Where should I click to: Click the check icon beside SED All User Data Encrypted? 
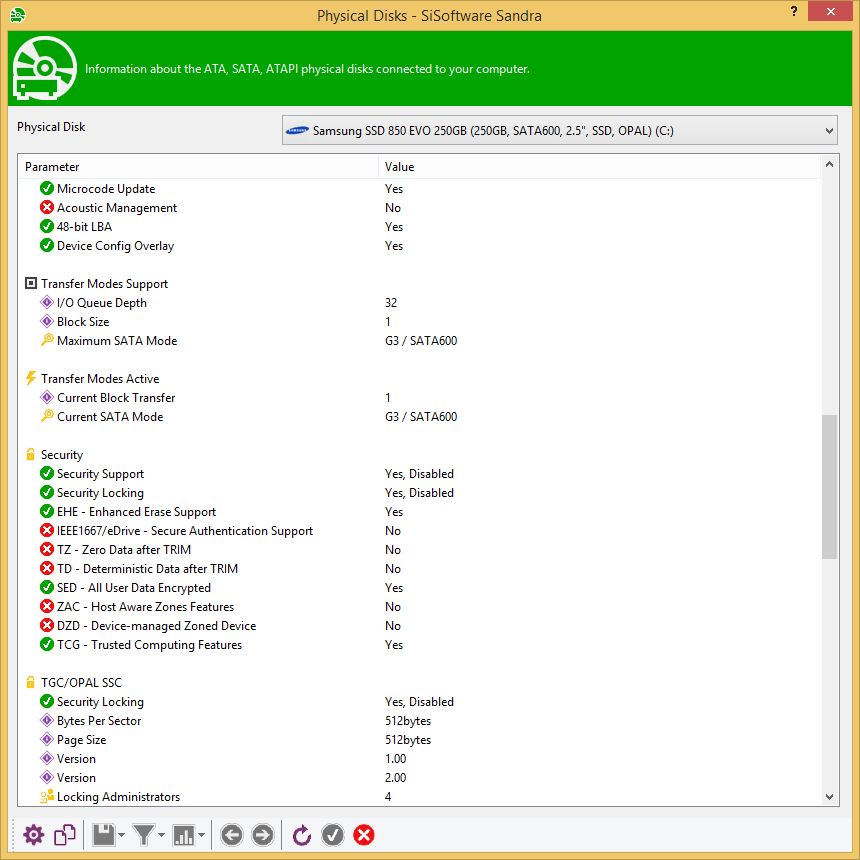point(47,587)
